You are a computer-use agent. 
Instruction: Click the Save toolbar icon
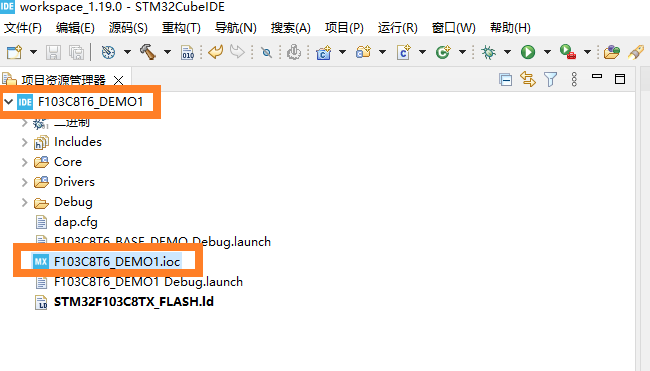53,52
